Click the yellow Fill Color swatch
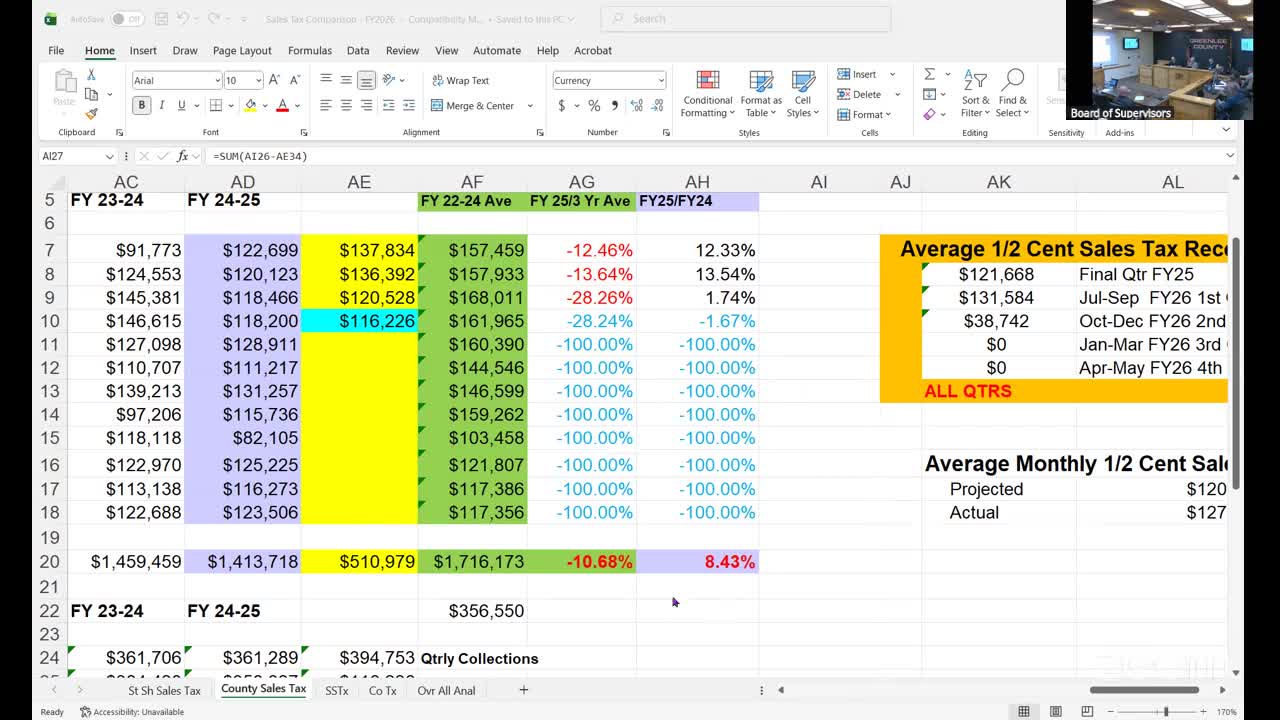 click(x=250, y=106)
